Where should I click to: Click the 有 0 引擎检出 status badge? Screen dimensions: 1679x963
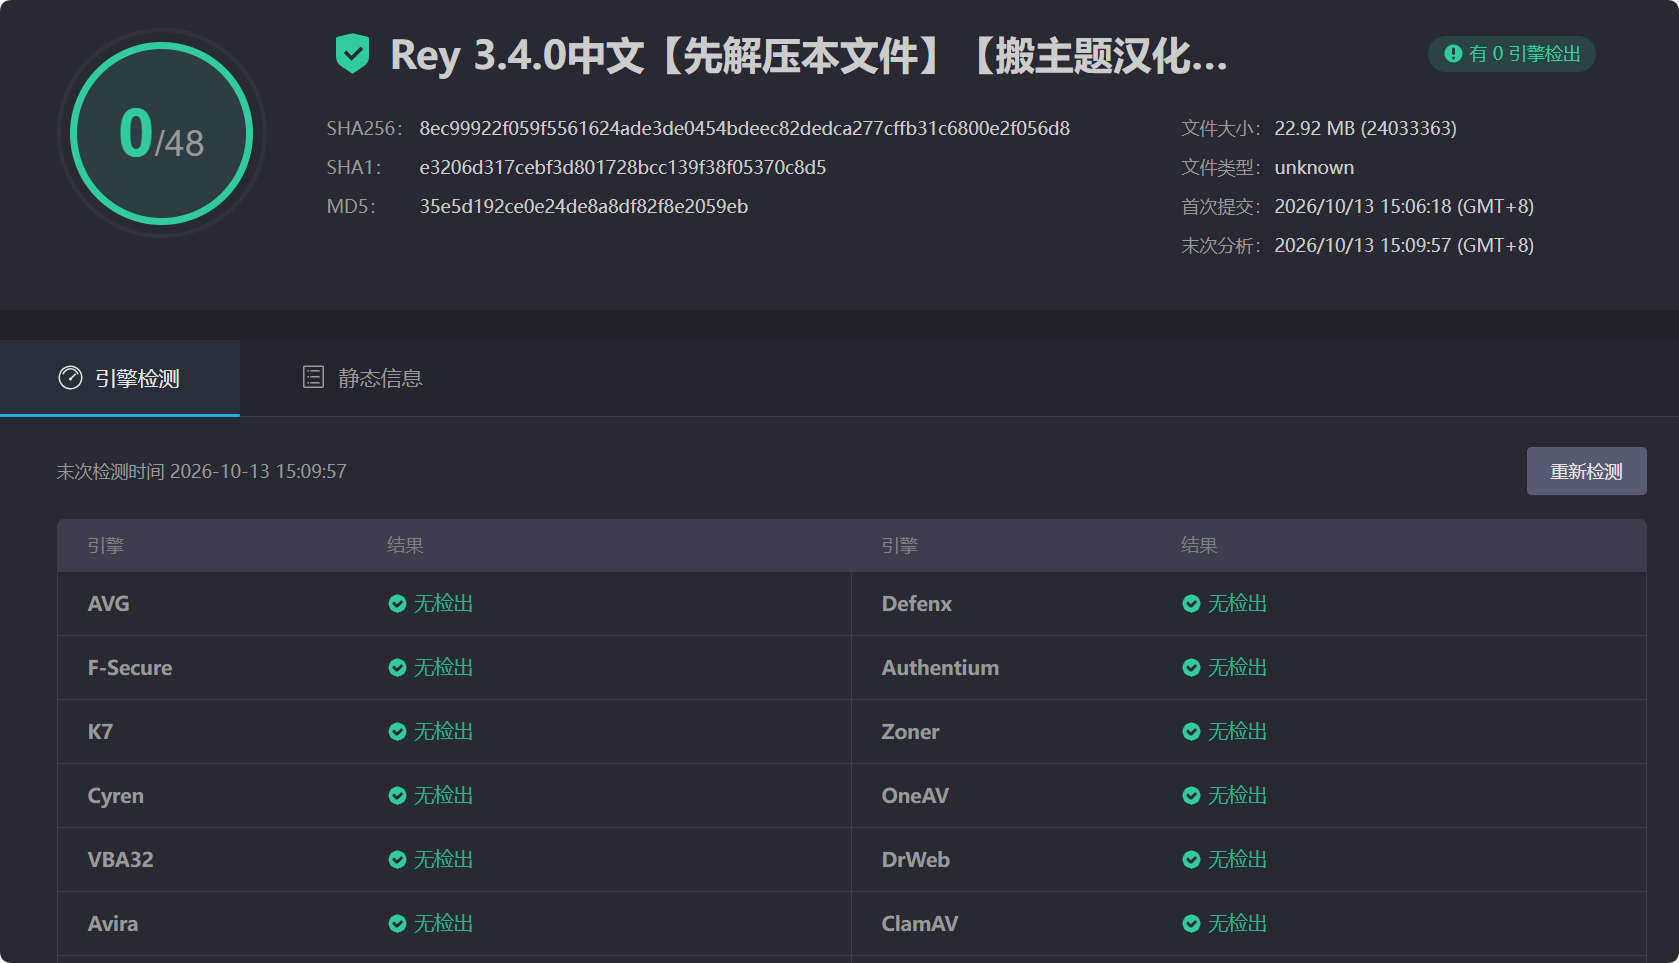tap(1511, 54)
